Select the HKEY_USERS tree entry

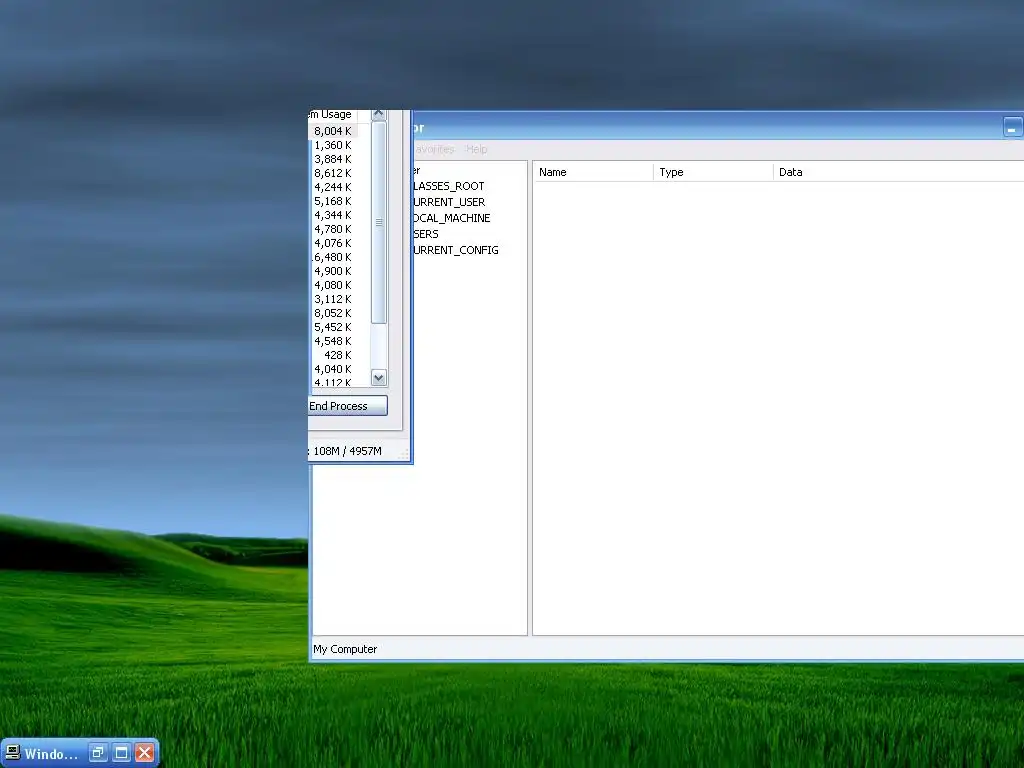426,234
